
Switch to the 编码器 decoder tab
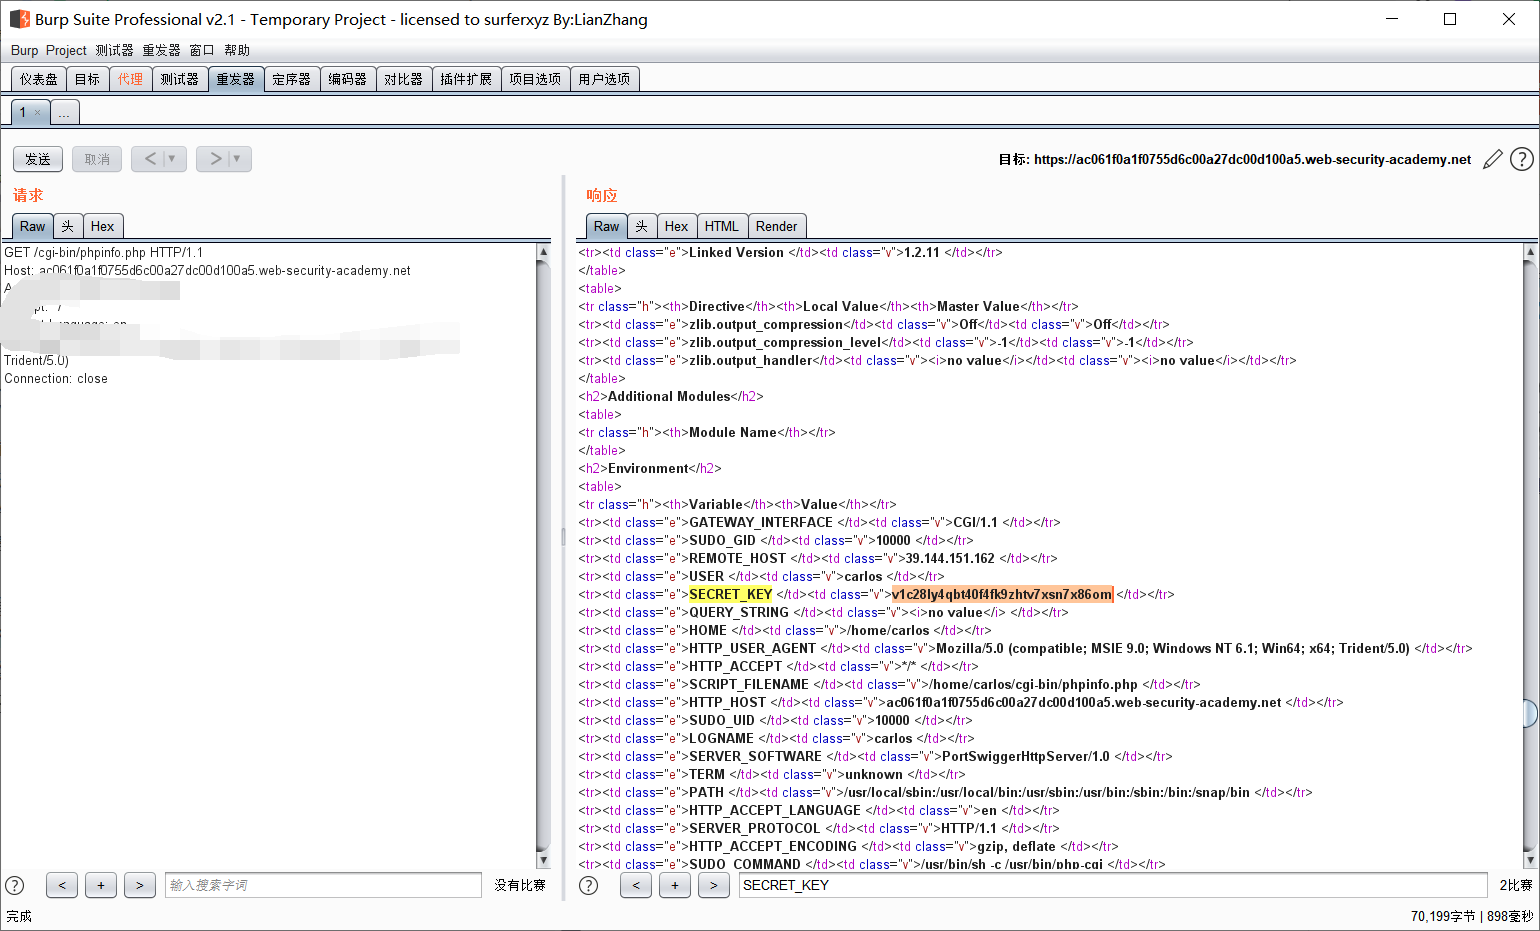(348, 79)
